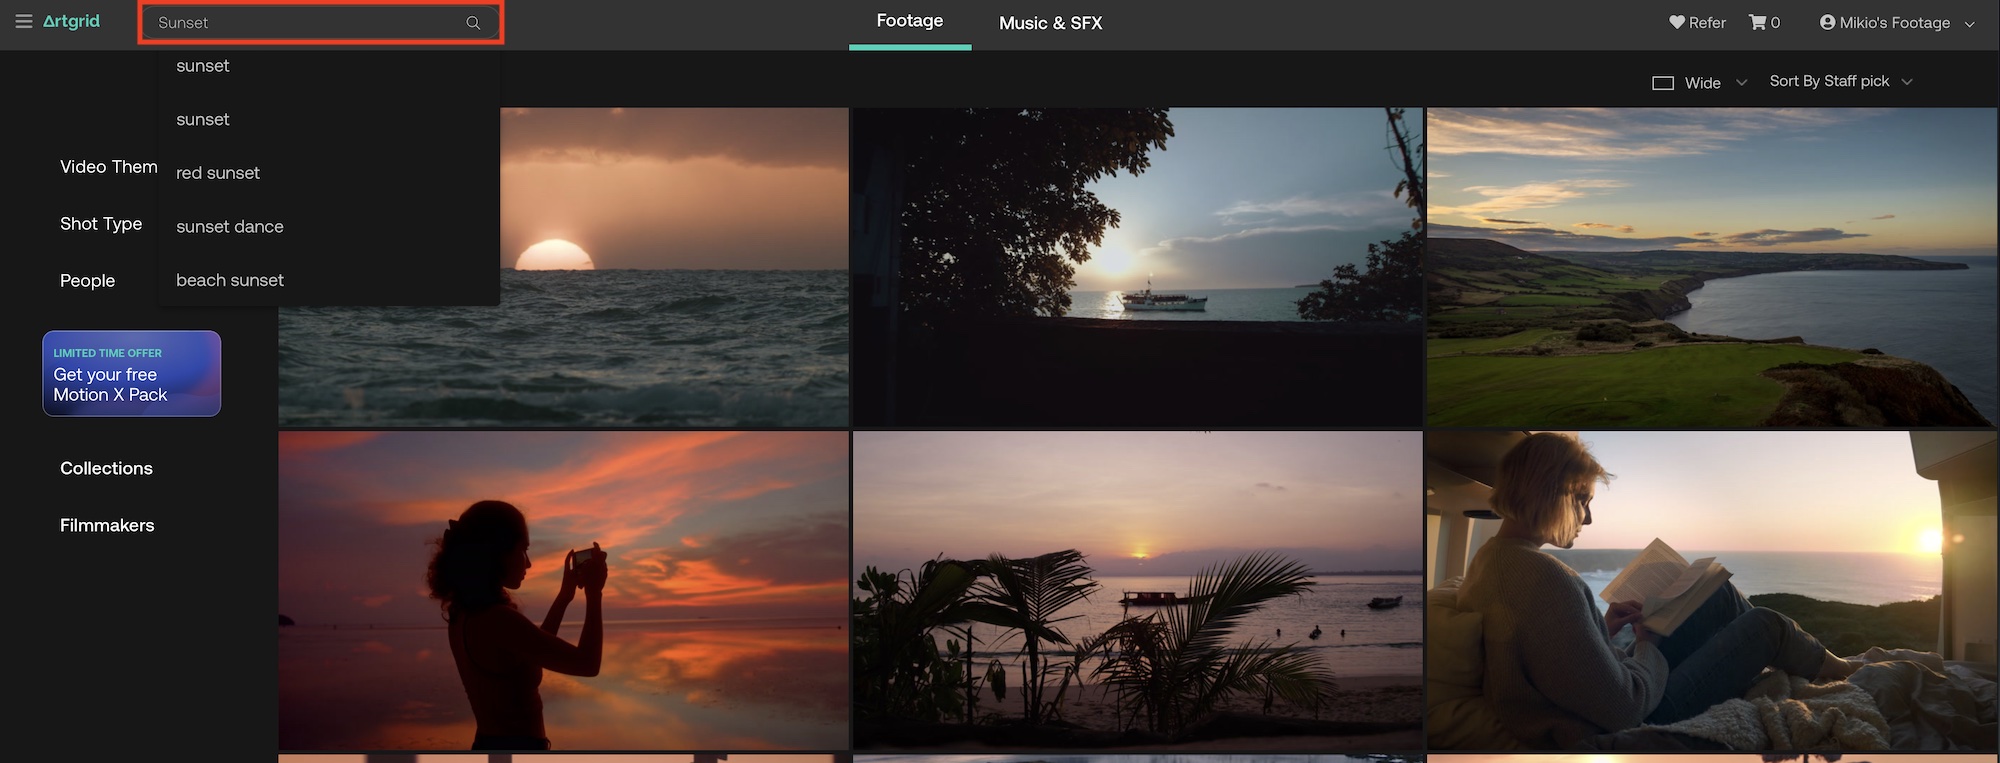
Task: Open the palm fronds beach sunset clip
Action: 1137,591
